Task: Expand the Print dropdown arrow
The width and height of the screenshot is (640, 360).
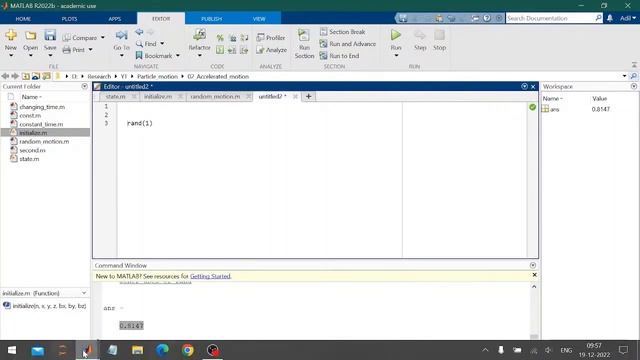Action: pyautogui.click(x=91, y=50)
